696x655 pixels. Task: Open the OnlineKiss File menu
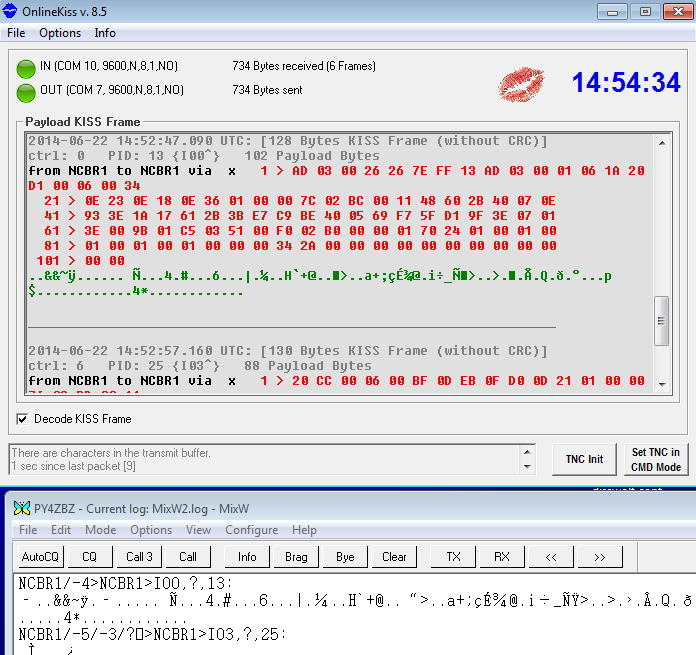coord(16,33)
